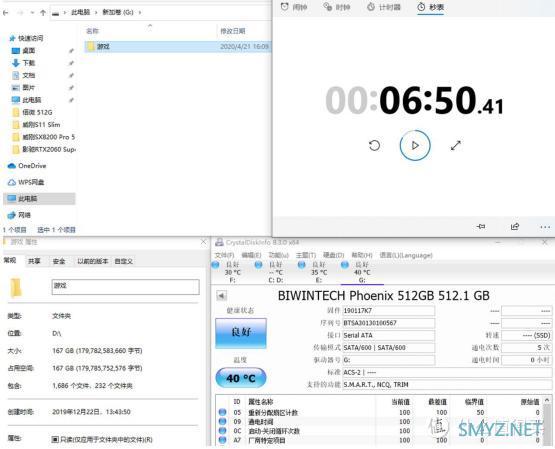Image resolution: width=555 pixels, height=449 pixels.
Task: Pin the stopwatch from the bottom bar
Action: coord(481,226)
